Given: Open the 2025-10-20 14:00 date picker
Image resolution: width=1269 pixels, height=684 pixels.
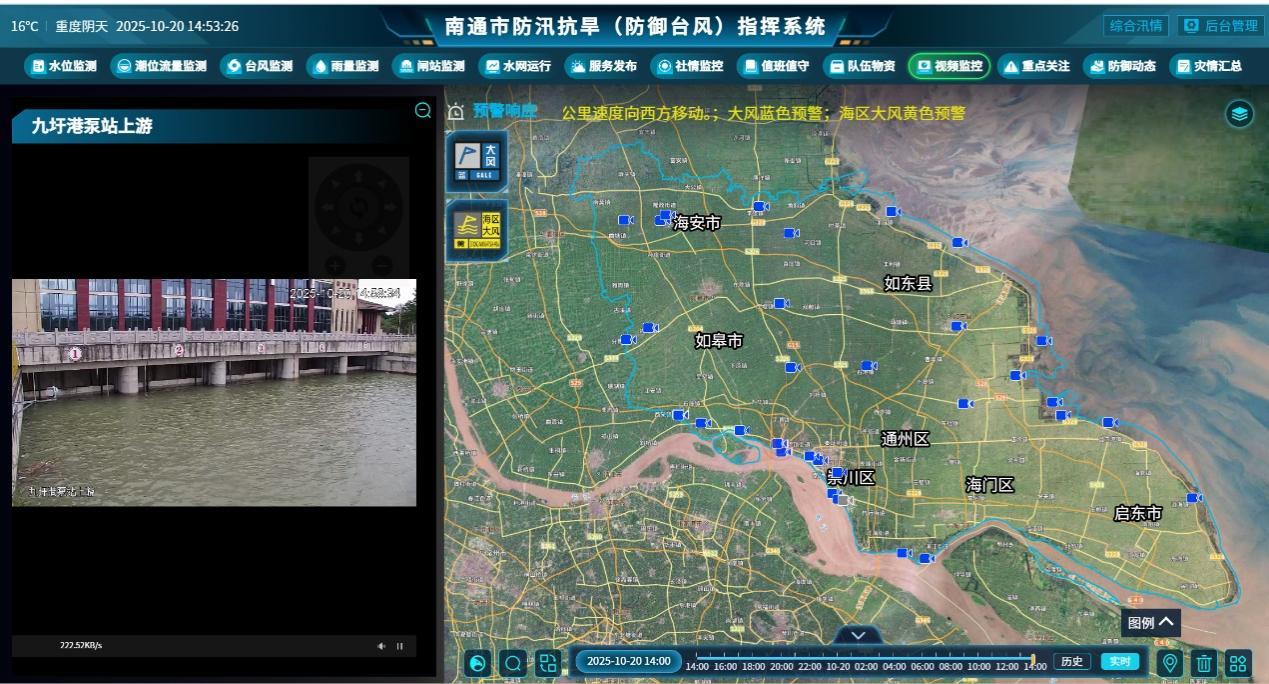Looking at the screenshot, I should click(628, 661).
